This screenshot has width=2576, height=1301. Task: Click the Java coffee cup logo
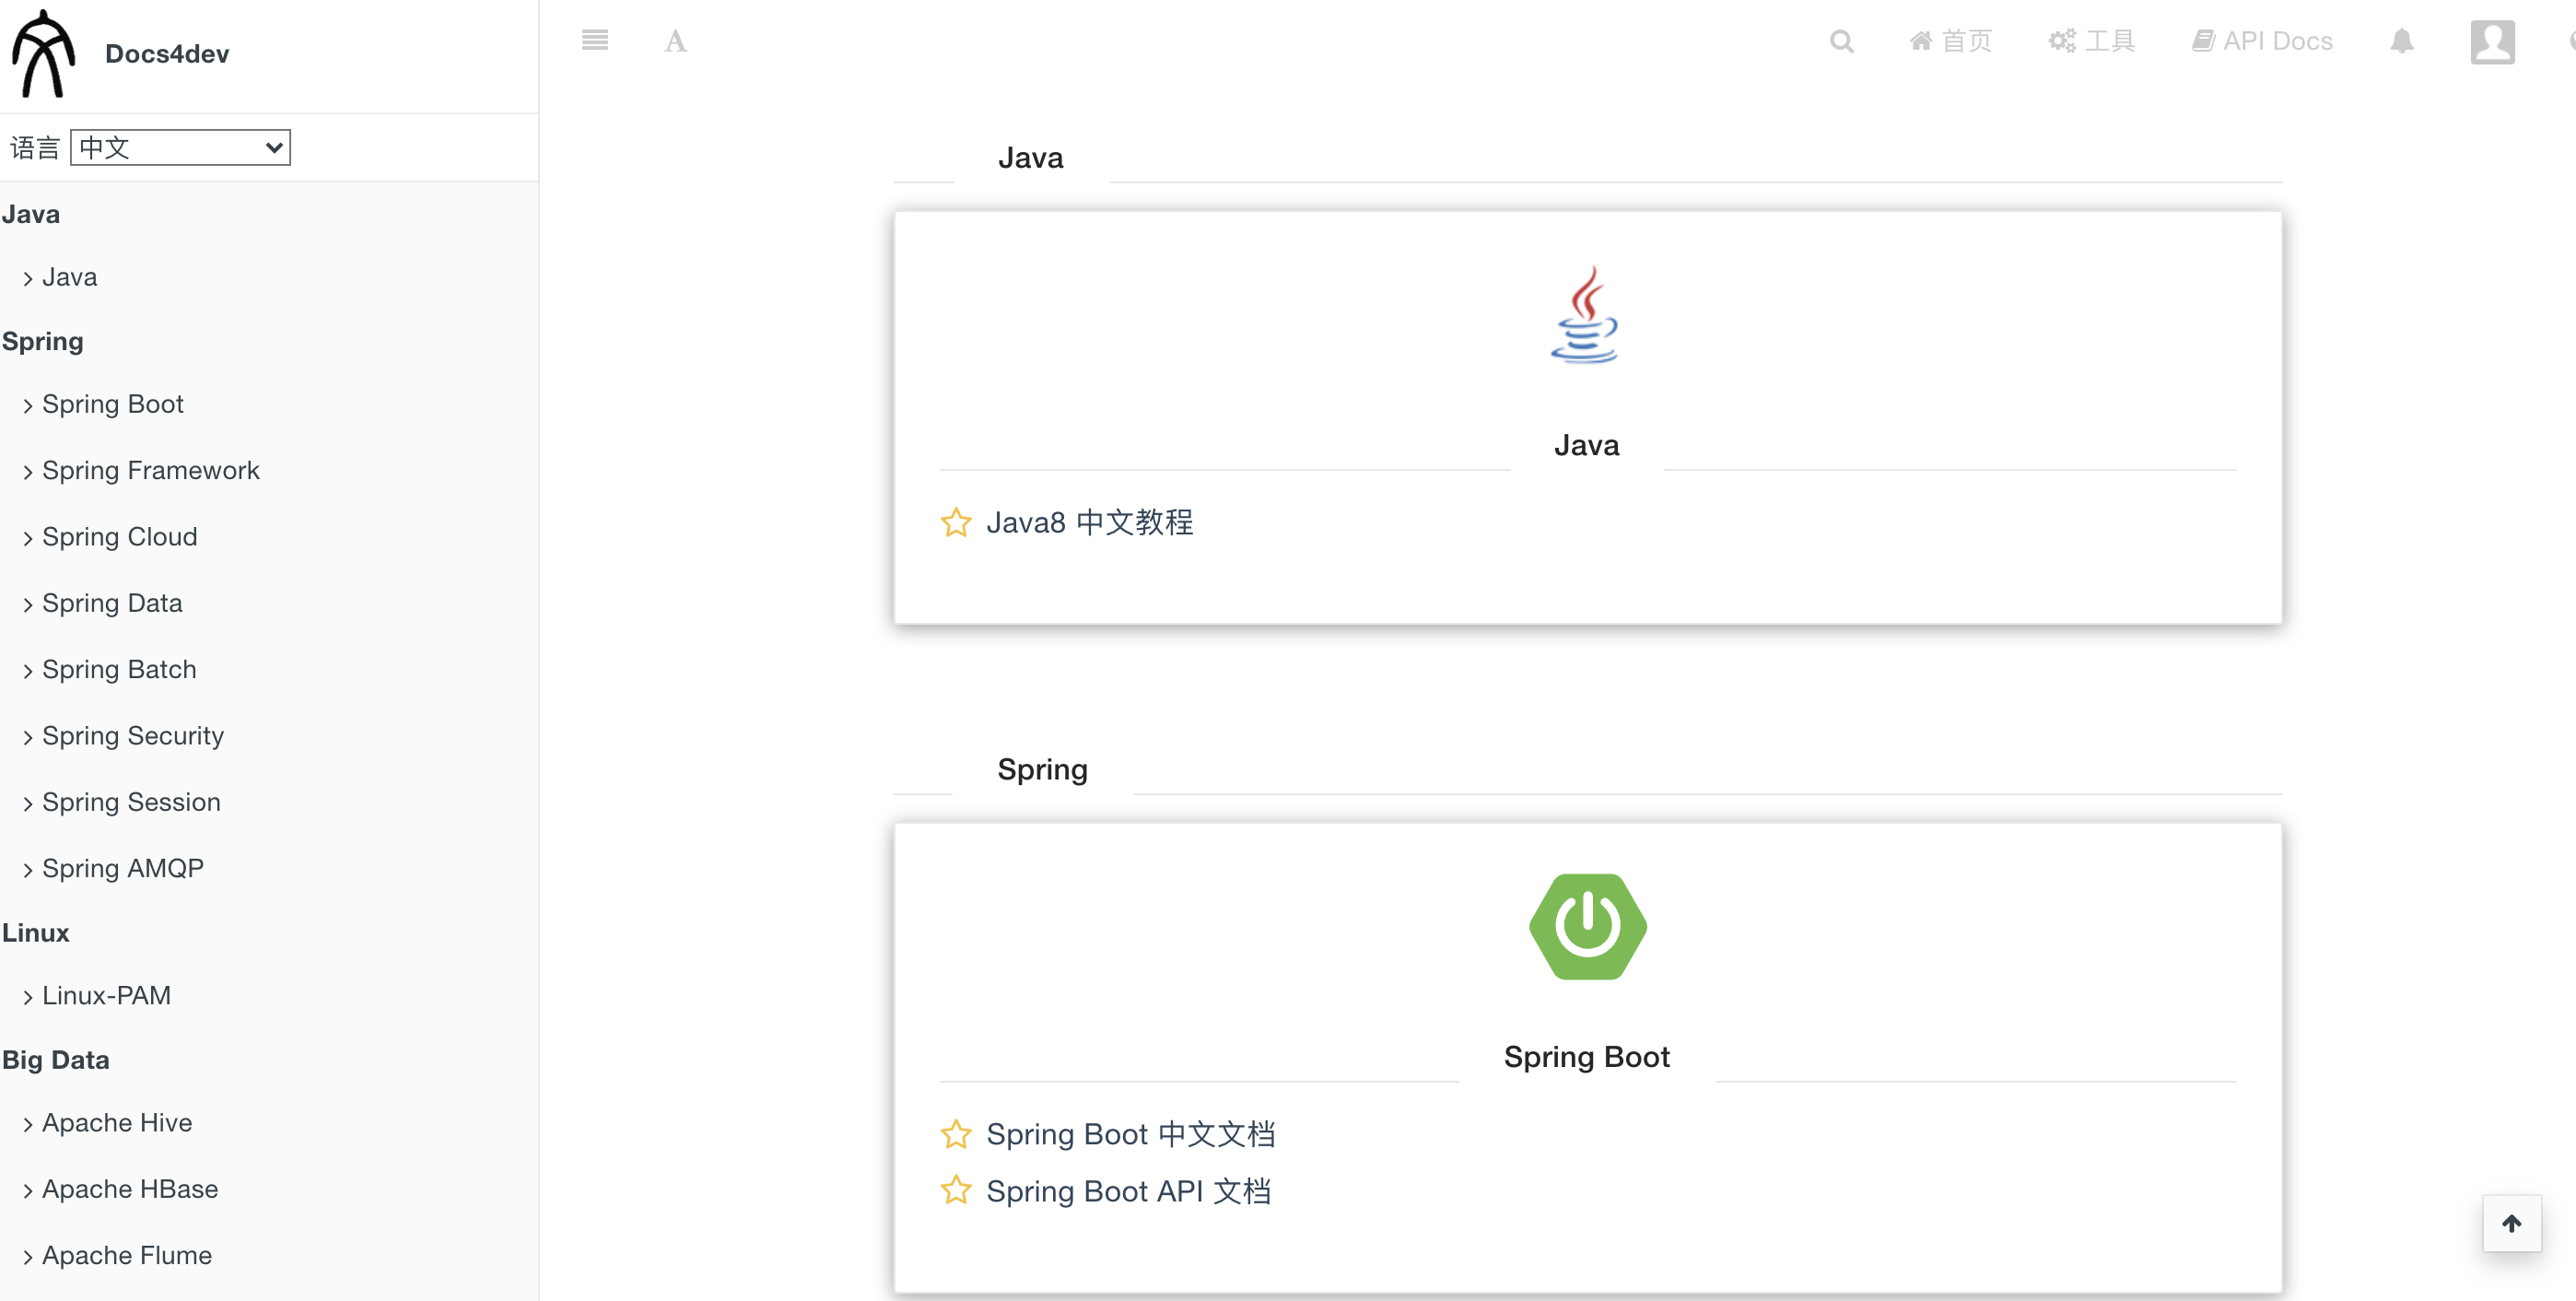point(1585,314)
